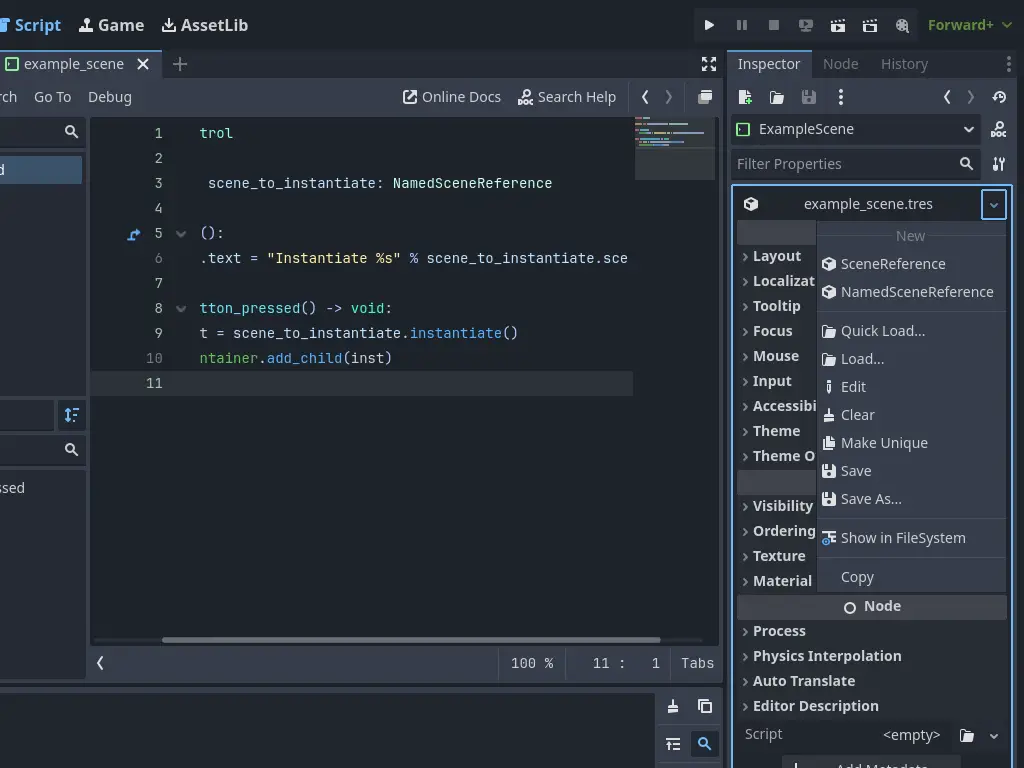Image resolution: width=1024 pixels, height=768 pixels.
Task: Run the project with the play icon
Action: tap(709, 25)
